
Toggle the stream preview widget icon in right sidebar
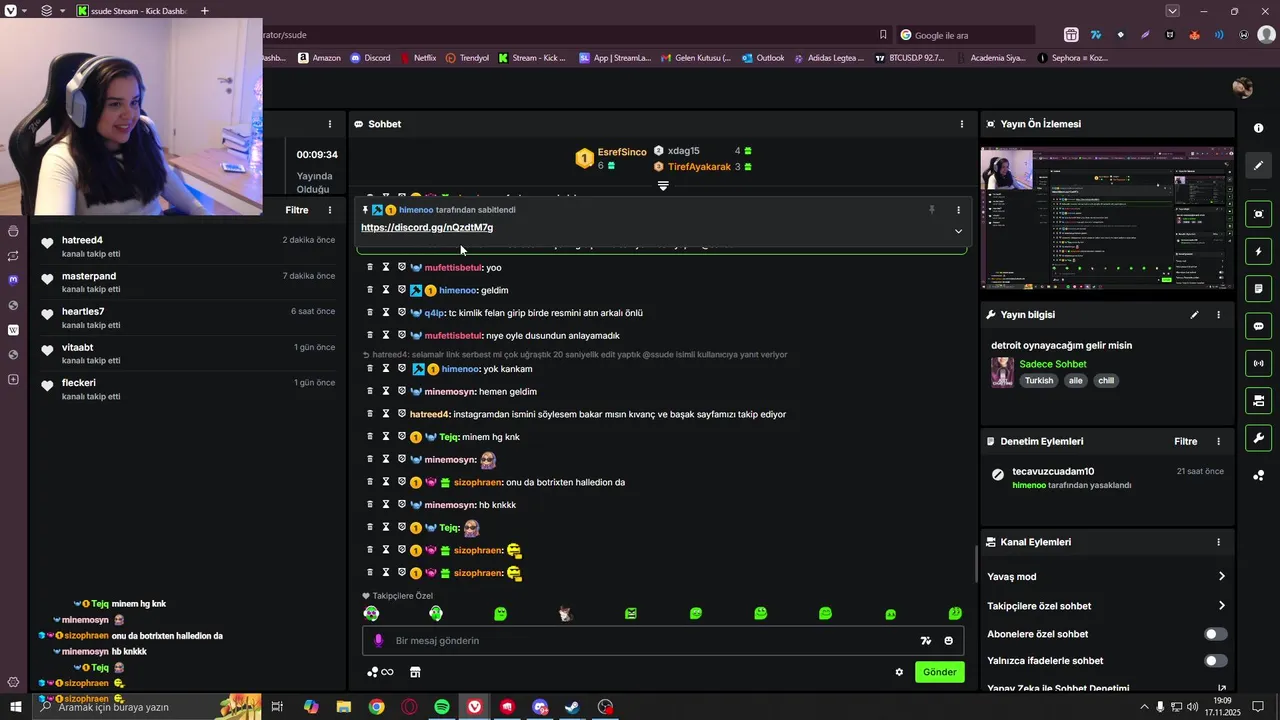pos(1258,214)
